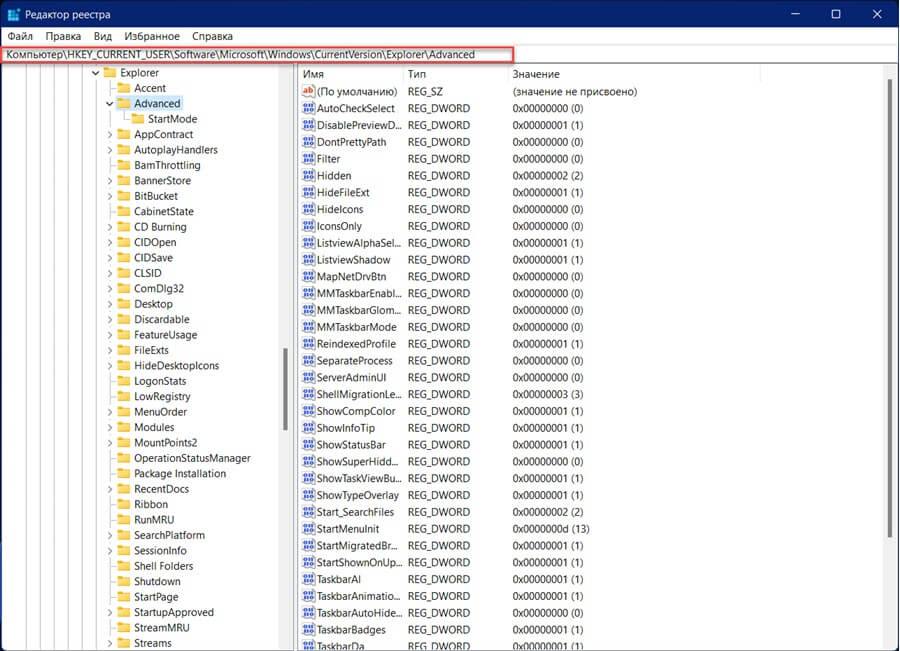Click the SeparateProcess value icon
Viewport: 900px width, 651px height.
pos(308,361)
